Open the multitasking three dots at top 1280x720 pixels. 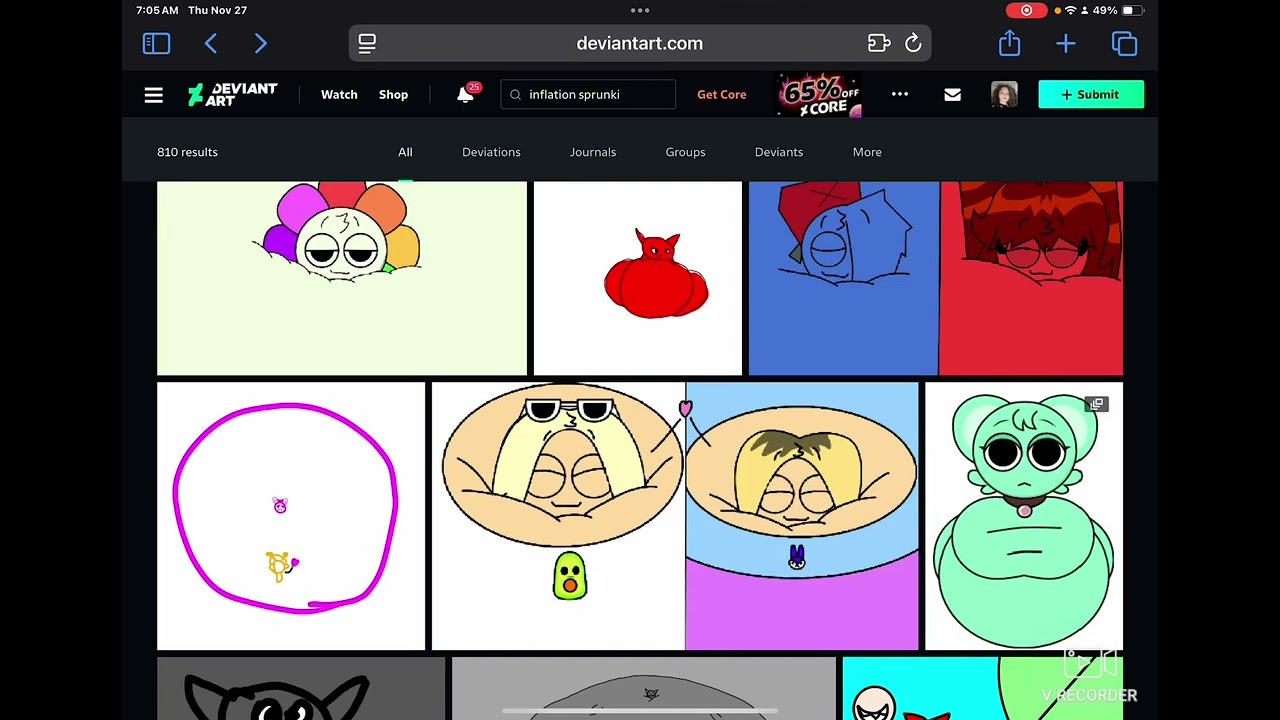[x=640, y=10]
